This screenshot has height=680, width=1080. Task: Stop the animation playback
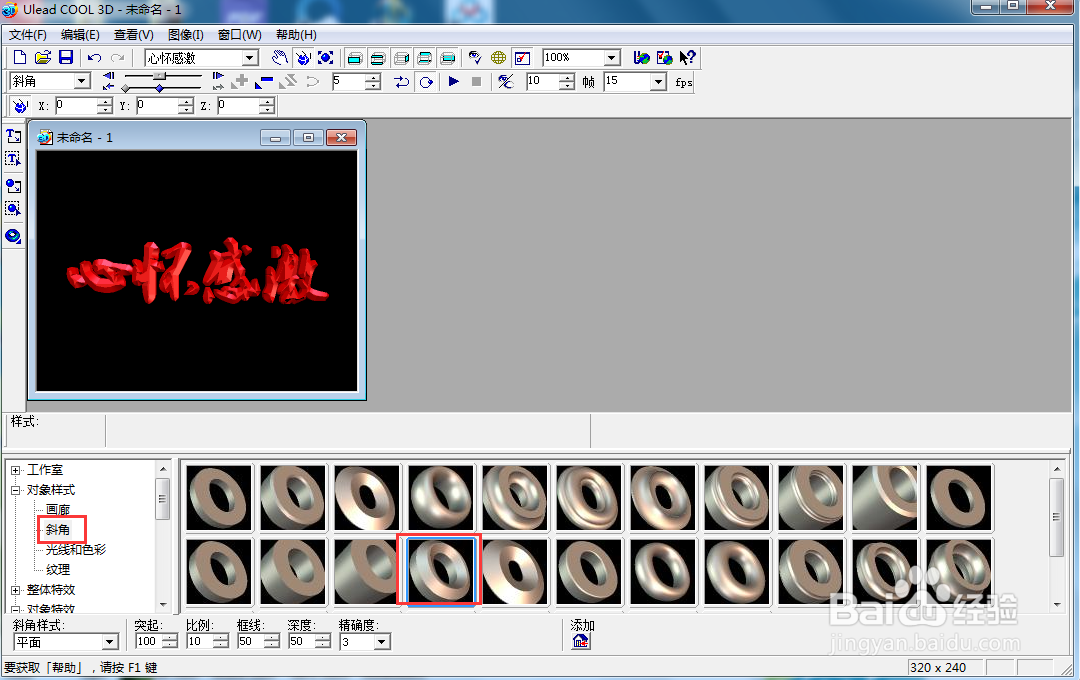coord(476,81)
